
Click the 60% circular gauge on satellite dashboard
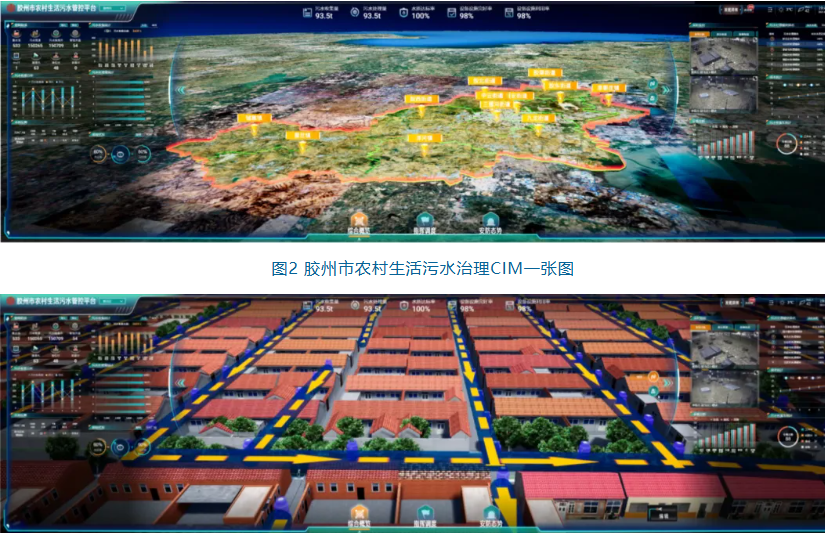point(98,153)
